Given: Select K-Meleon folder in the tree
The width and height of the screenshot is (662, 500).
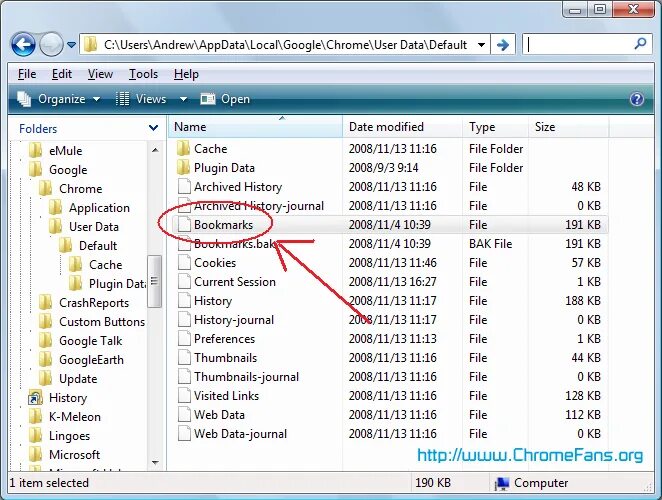Looking at the screenshot, I should pos(65,417).
